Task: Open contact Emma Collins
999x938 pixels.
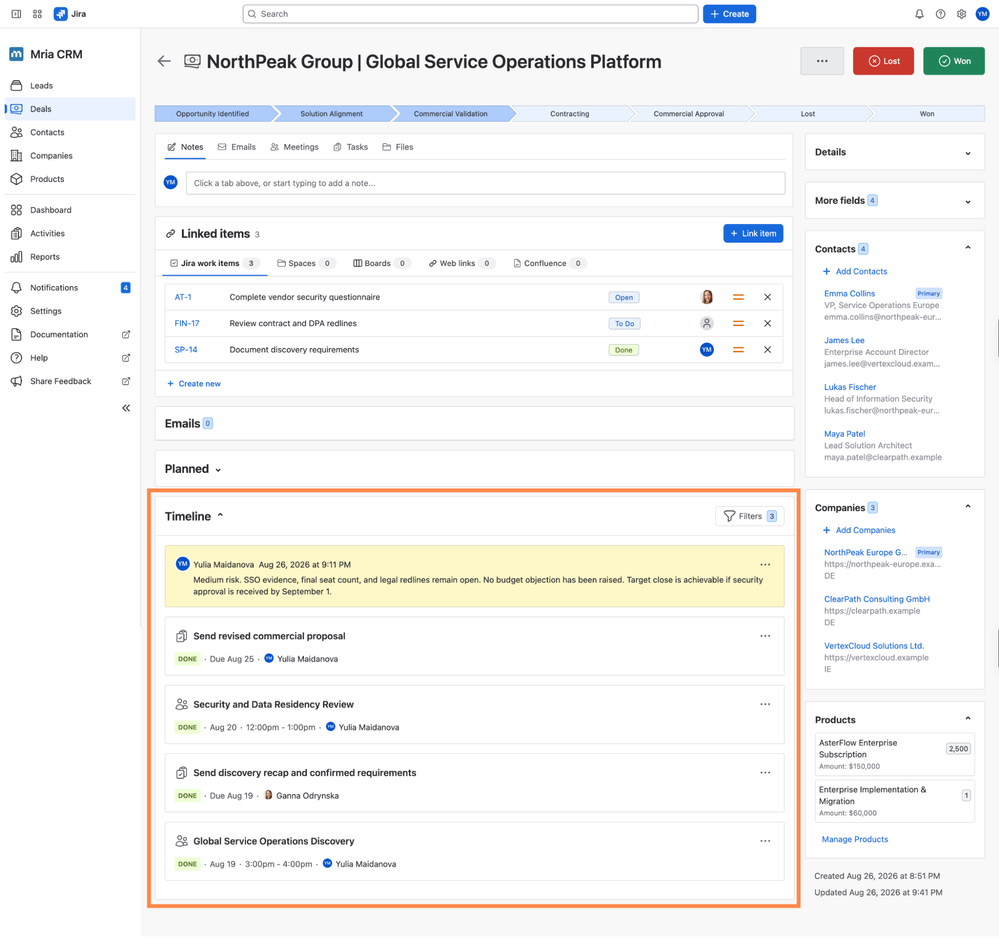Action: 849,294
